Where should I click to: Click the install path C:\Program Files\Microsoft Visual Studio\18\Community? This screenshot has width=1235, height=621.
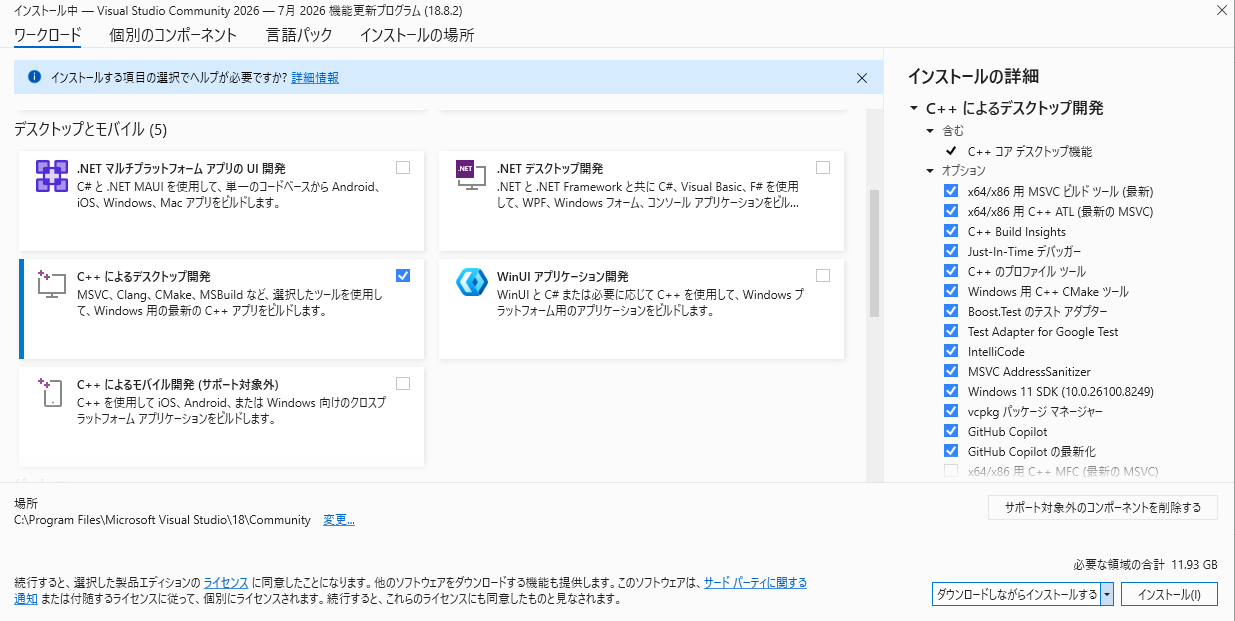[163, 520]
